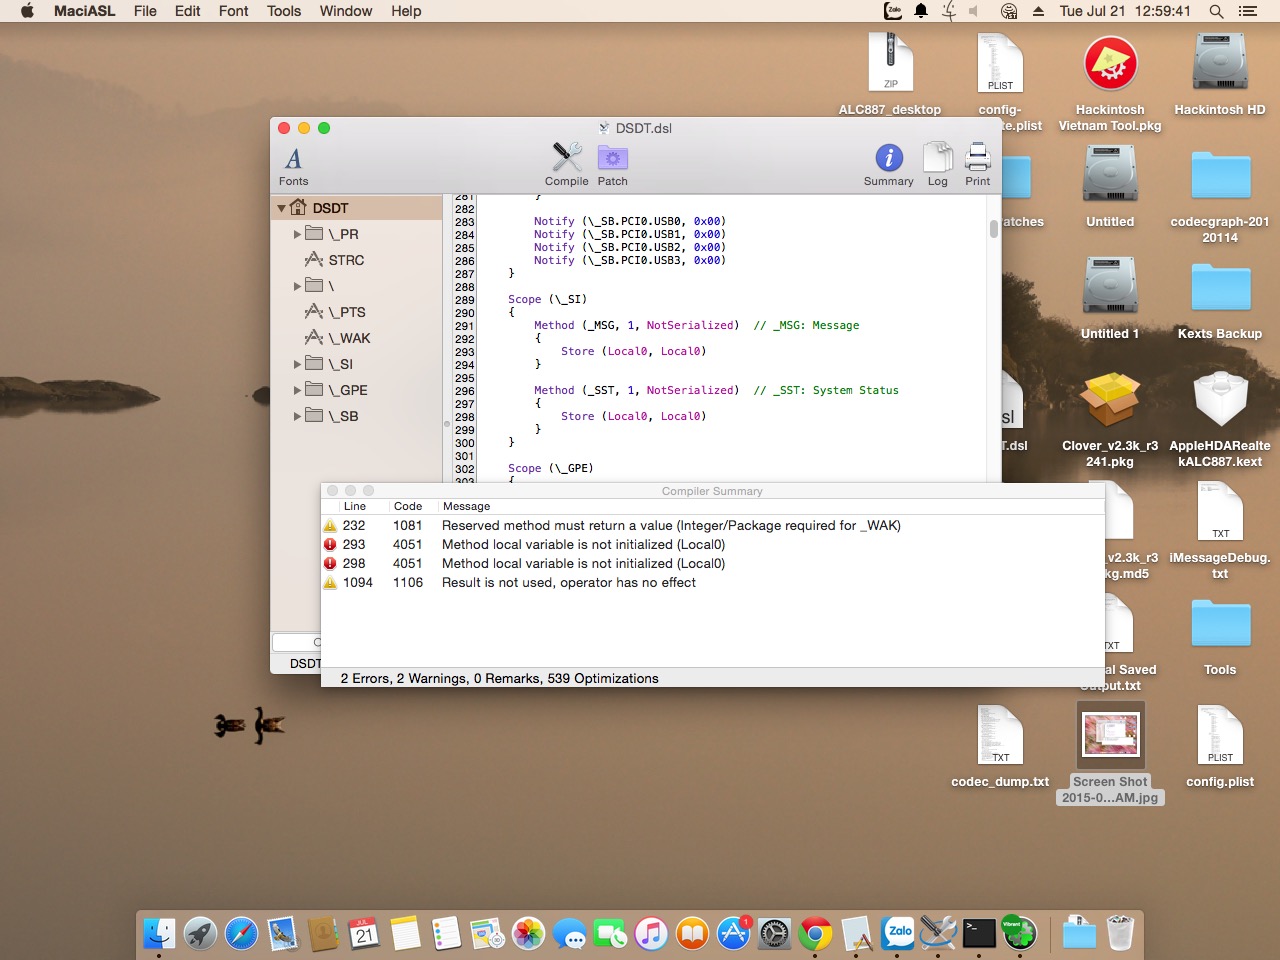
Task: Select the Screen Shot thumbnail on the desktop
Action: [1110, 754]
